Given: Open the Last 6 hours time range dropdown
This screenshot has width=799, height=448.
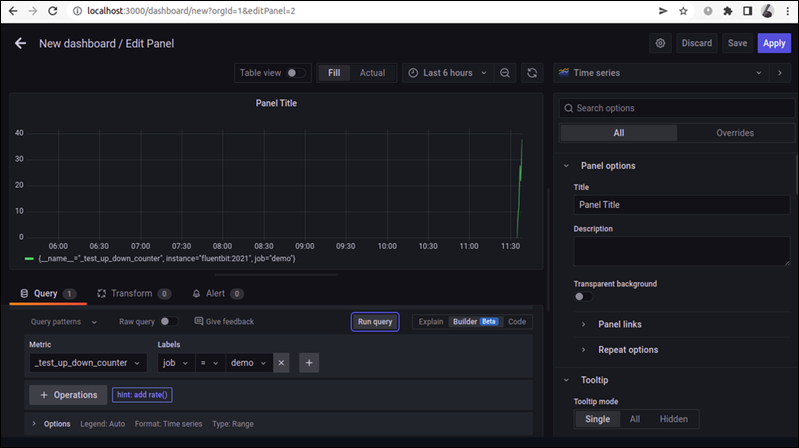Looking at the screenshot, I should coord(448,73).
